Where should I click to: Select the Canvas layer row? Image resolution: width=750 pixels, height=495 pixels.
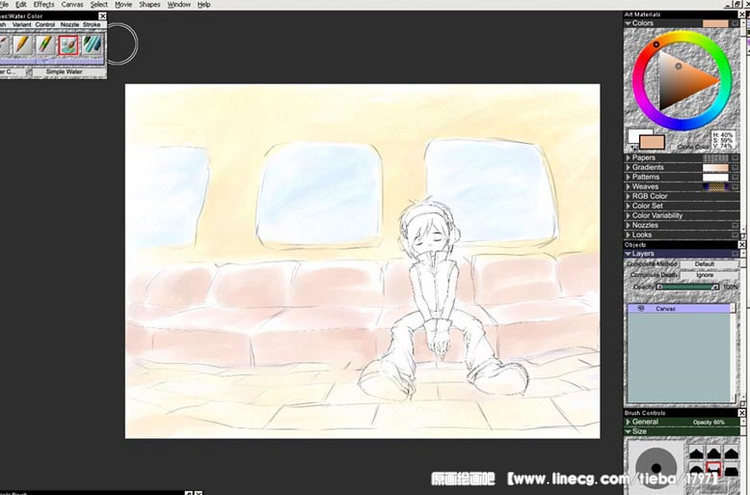(679, 308)
